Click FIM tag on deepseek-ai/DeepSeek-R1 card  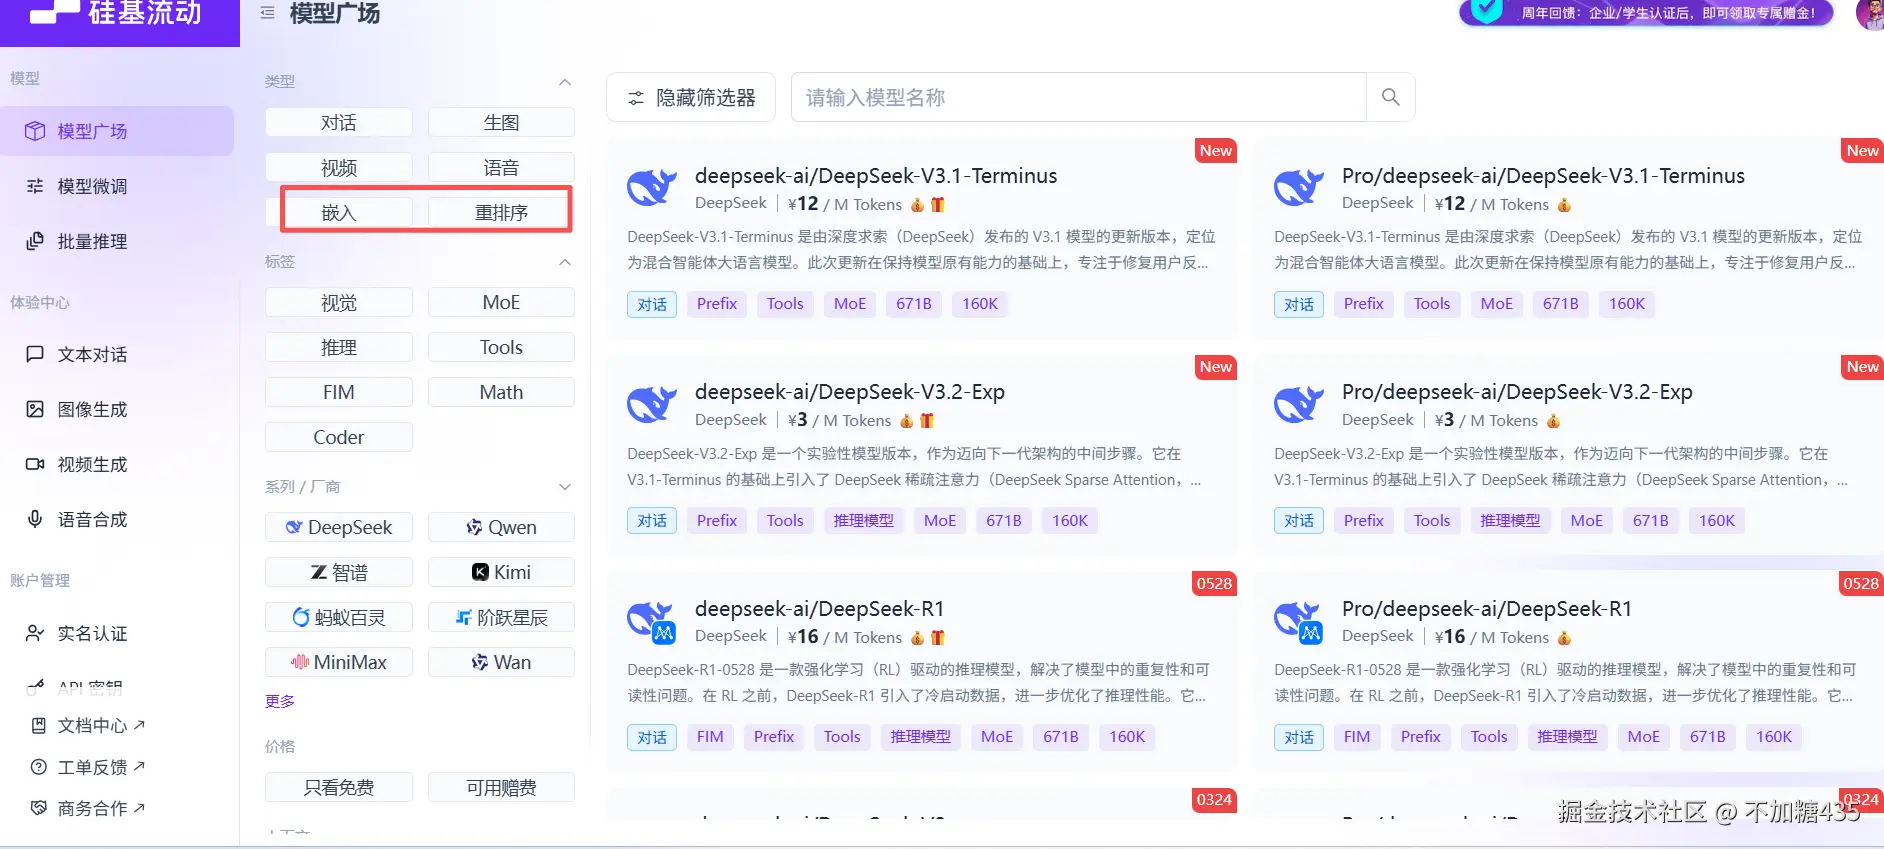[x=710, y=737]
